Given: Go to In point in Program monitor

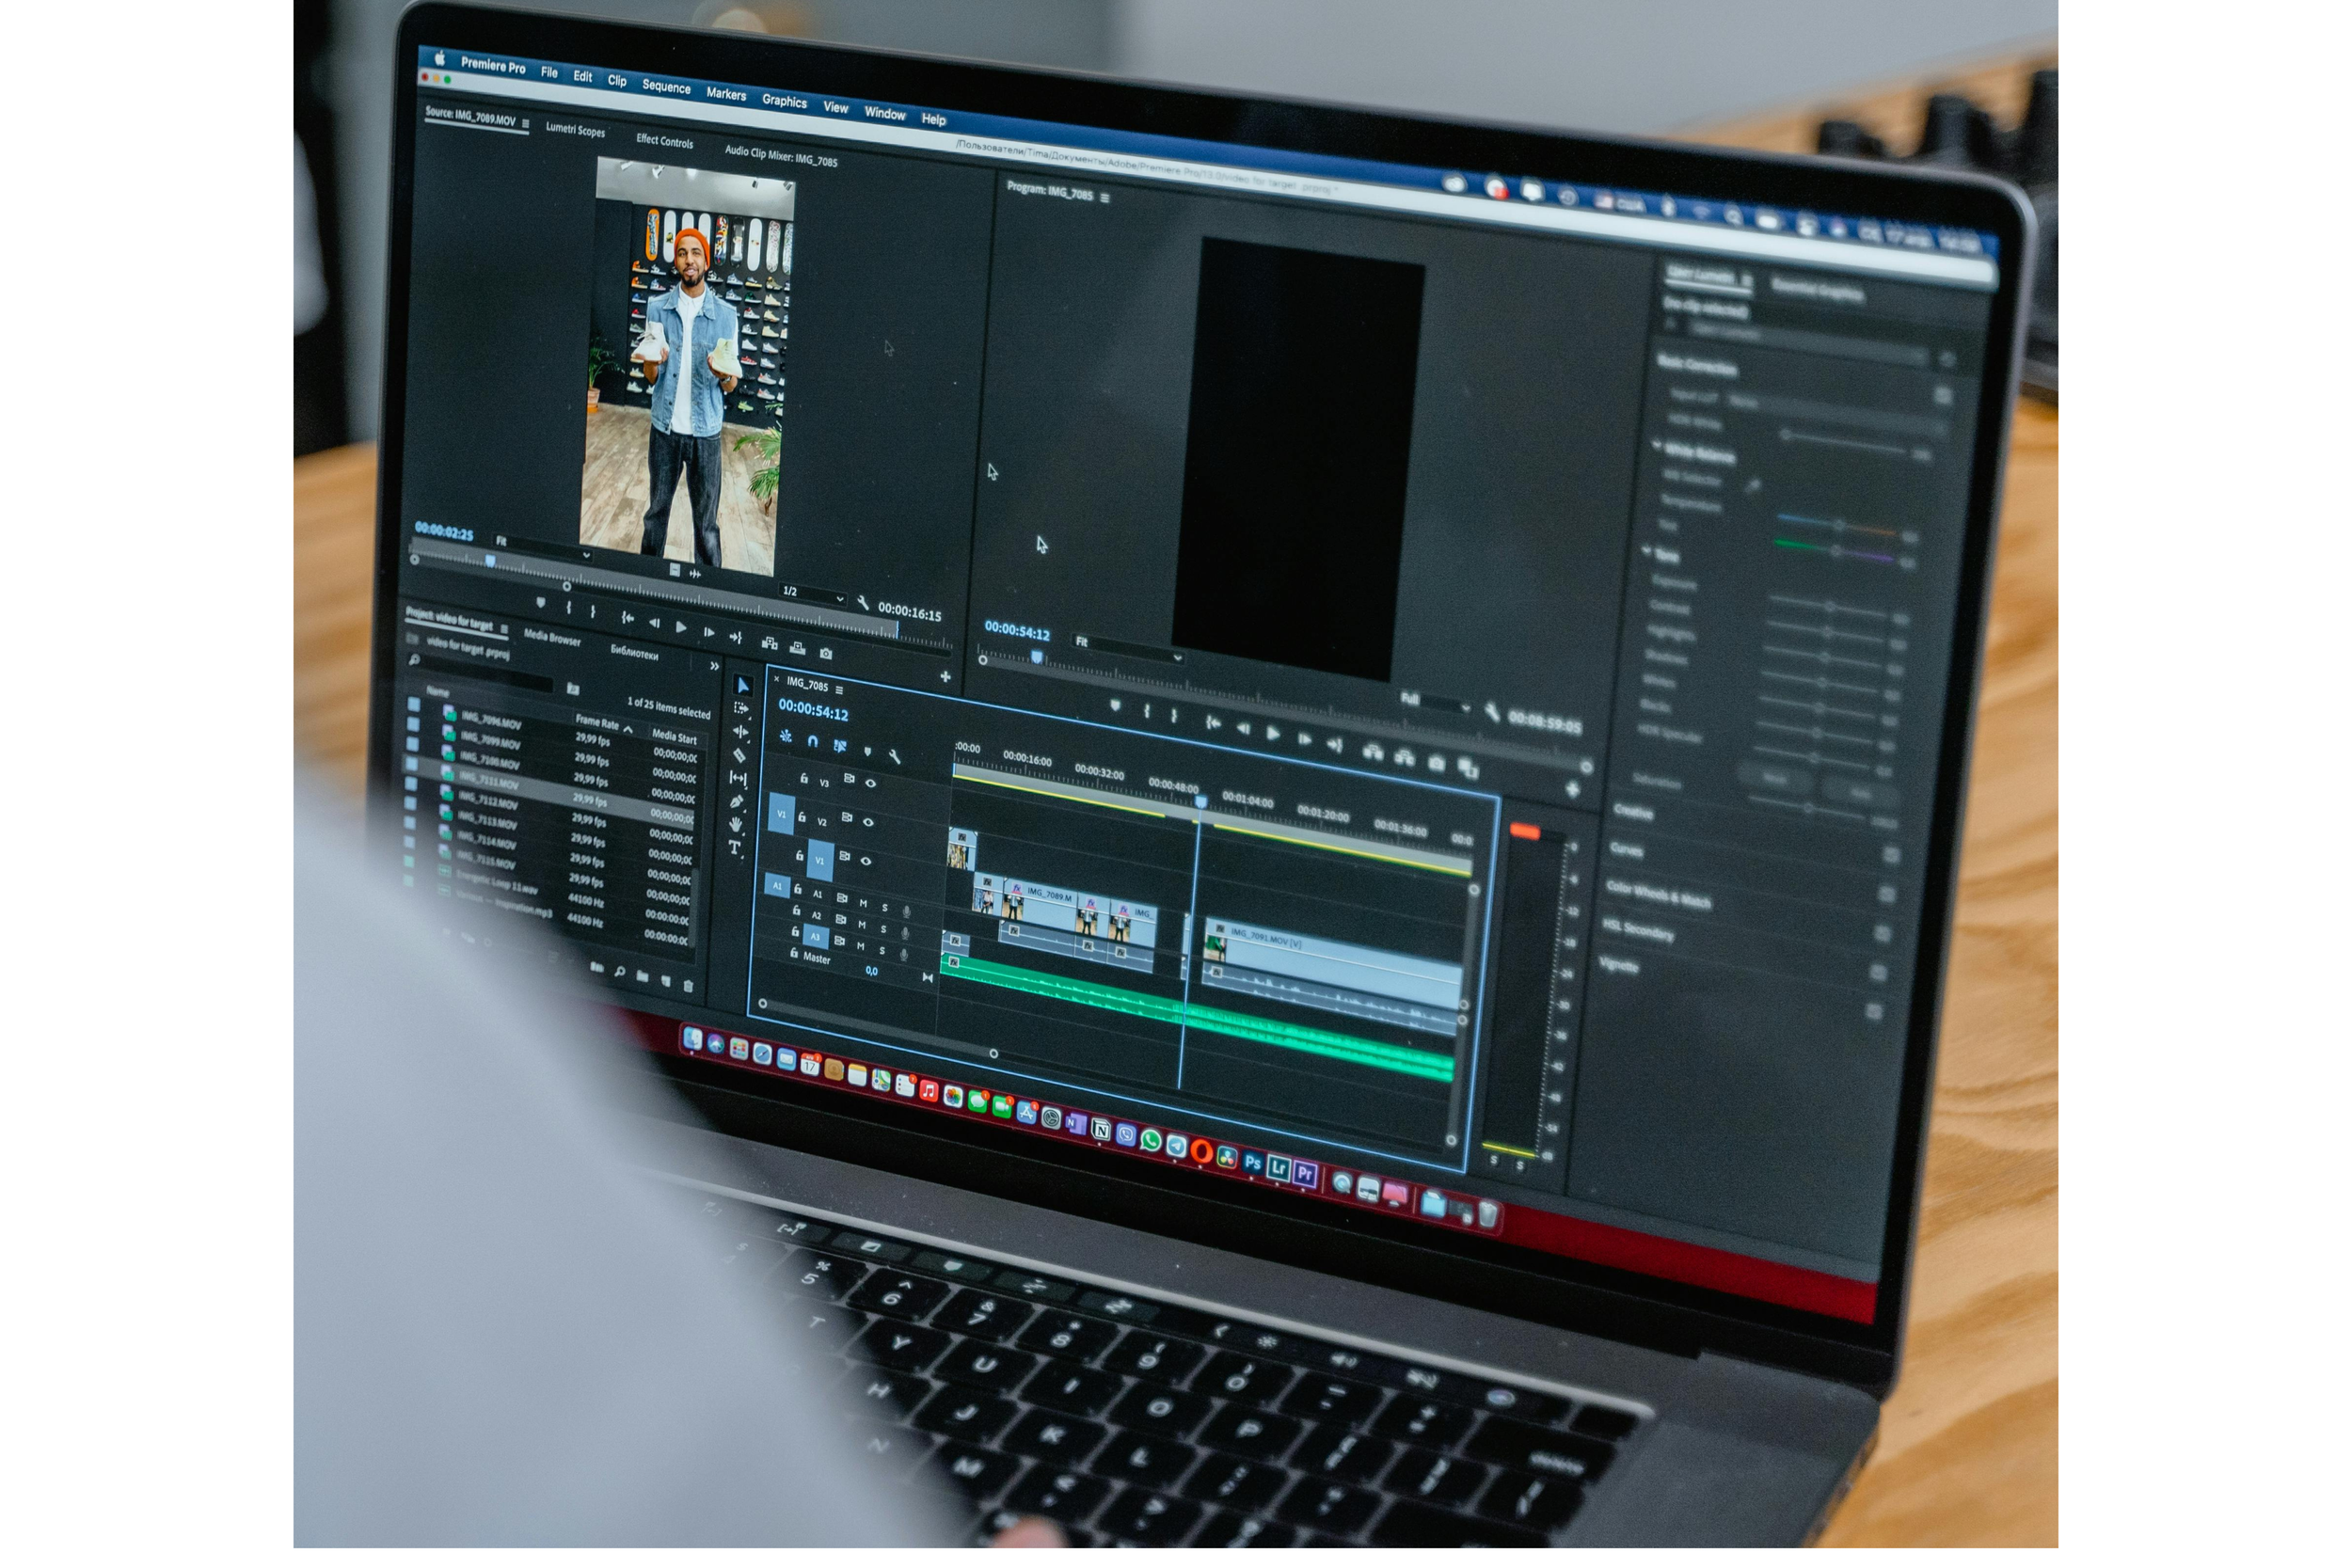Looking at the screenshot, I should [x=1213, y=724].
